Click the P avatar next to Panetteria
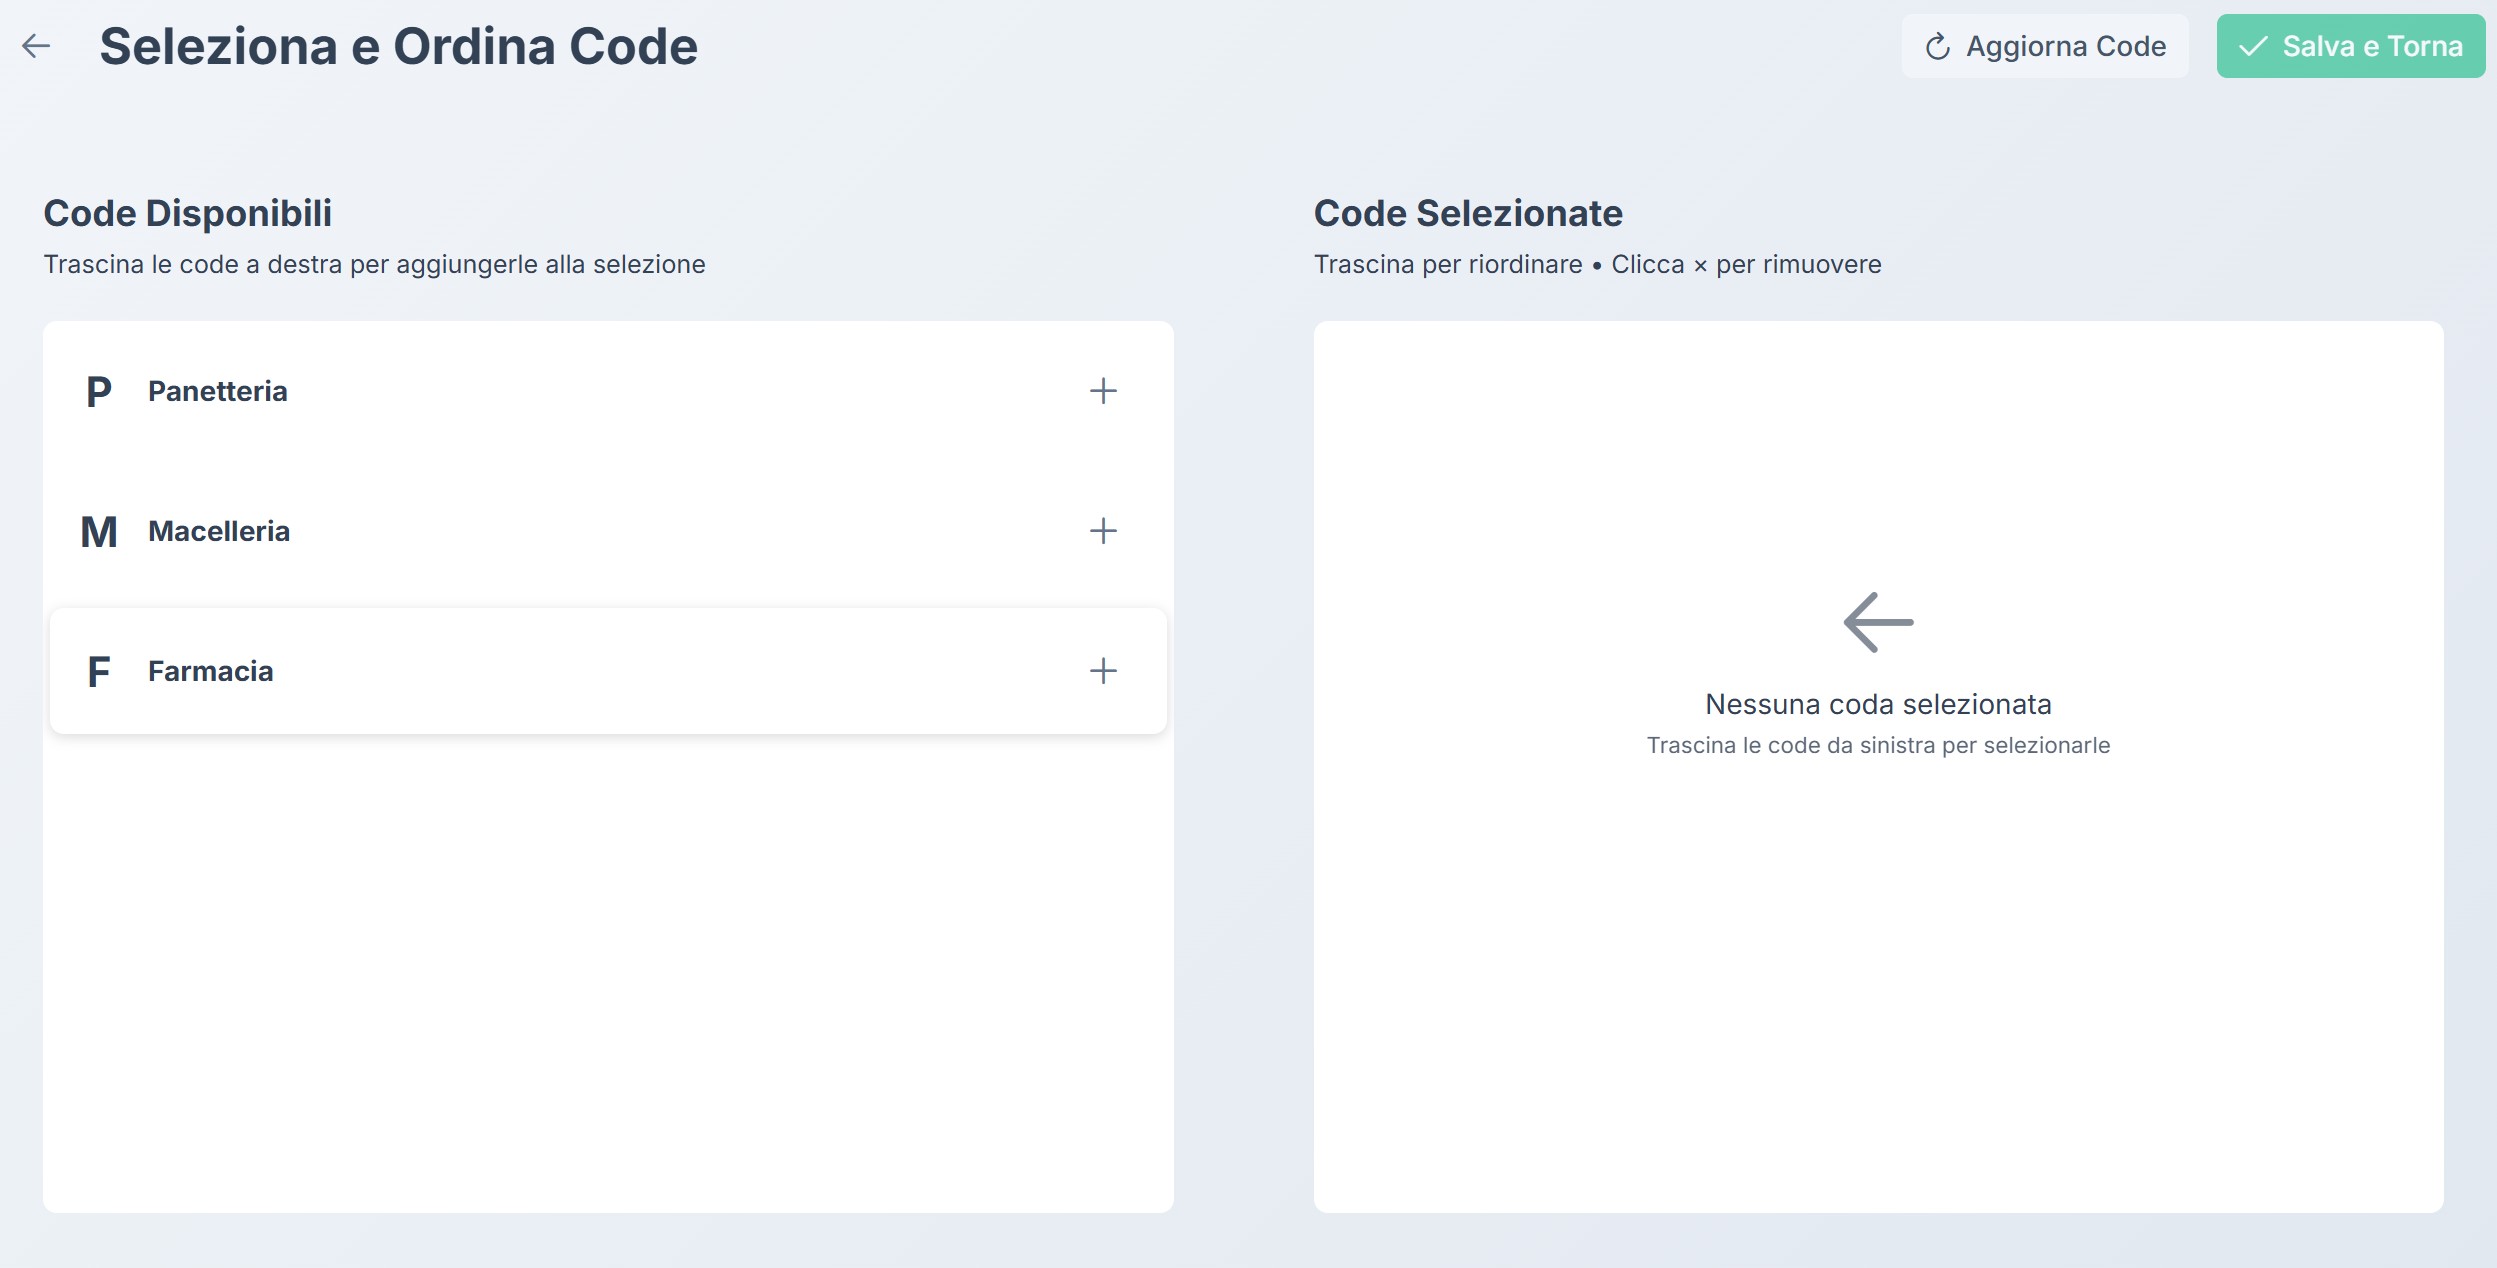Screen dimensions: 2497x1268 click(100, 391)
